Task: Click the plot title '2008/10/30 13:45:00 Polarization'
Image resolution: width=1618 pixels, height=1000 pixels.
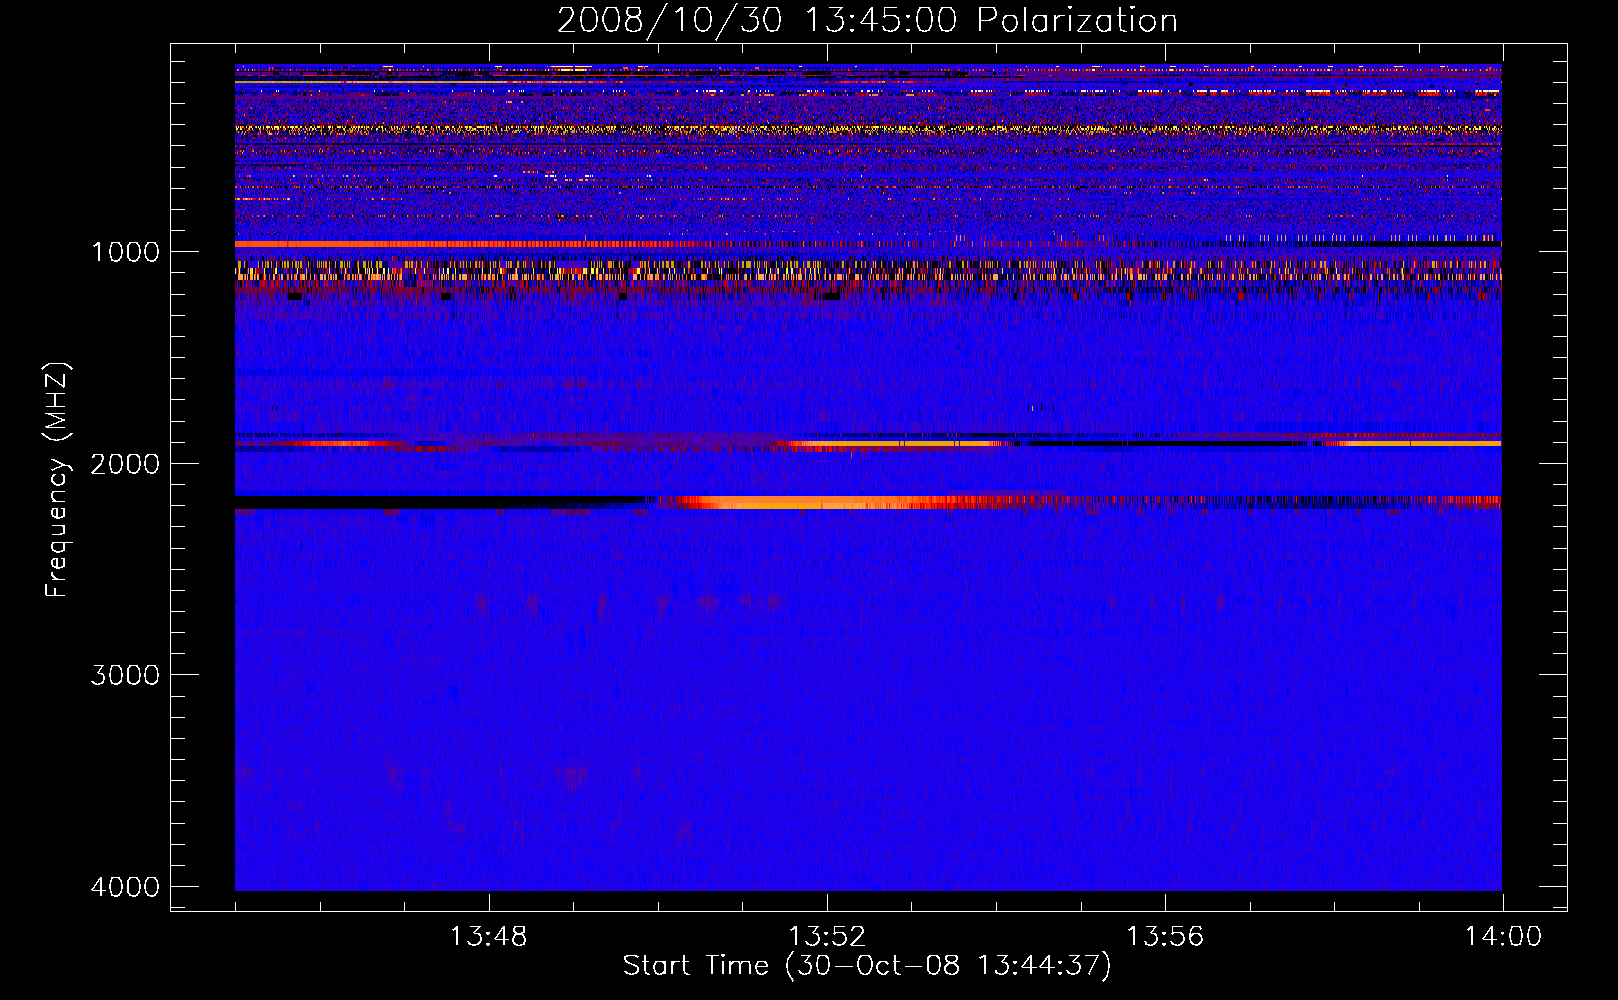Action: (x=867, y=20)
